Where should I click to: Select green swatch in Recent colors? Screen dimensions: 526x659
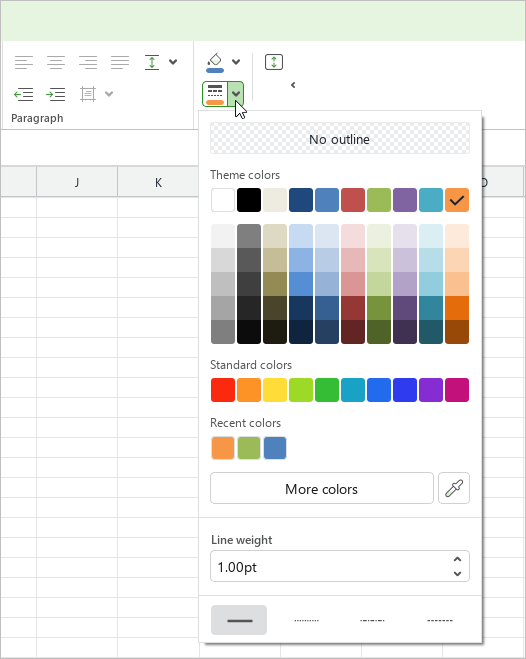pos(249,448)
